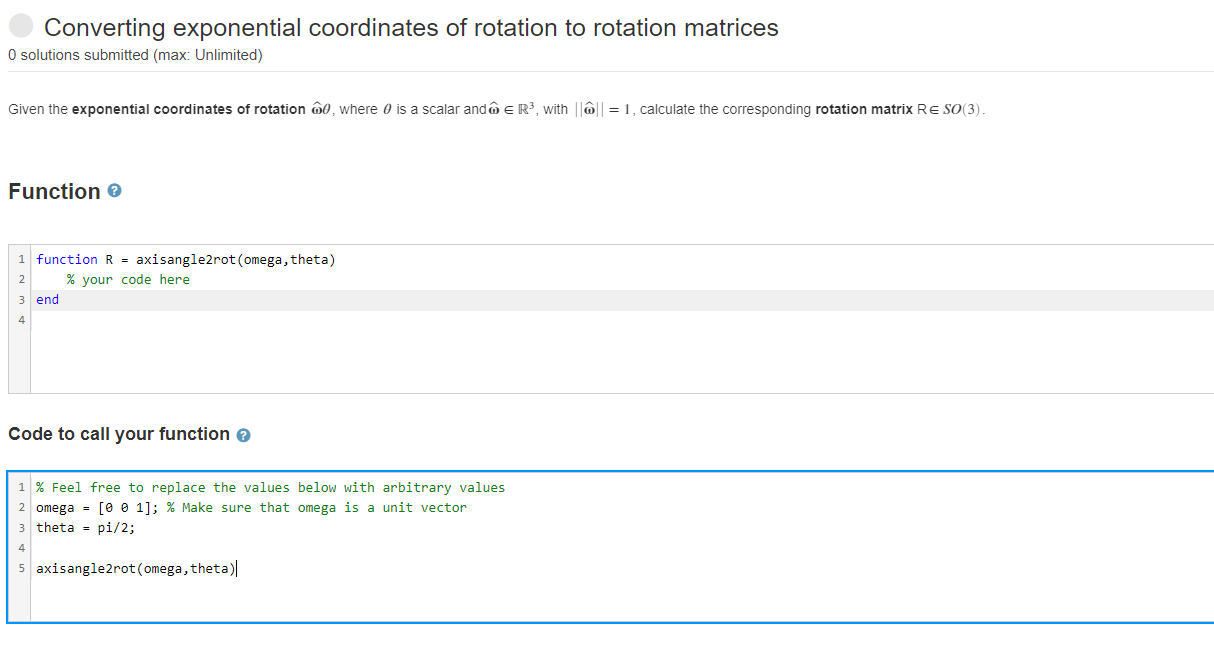The image size is (1214, 662).
Task: Click inside the highlighted blue call code panel
Action: [x=600, y=600]
